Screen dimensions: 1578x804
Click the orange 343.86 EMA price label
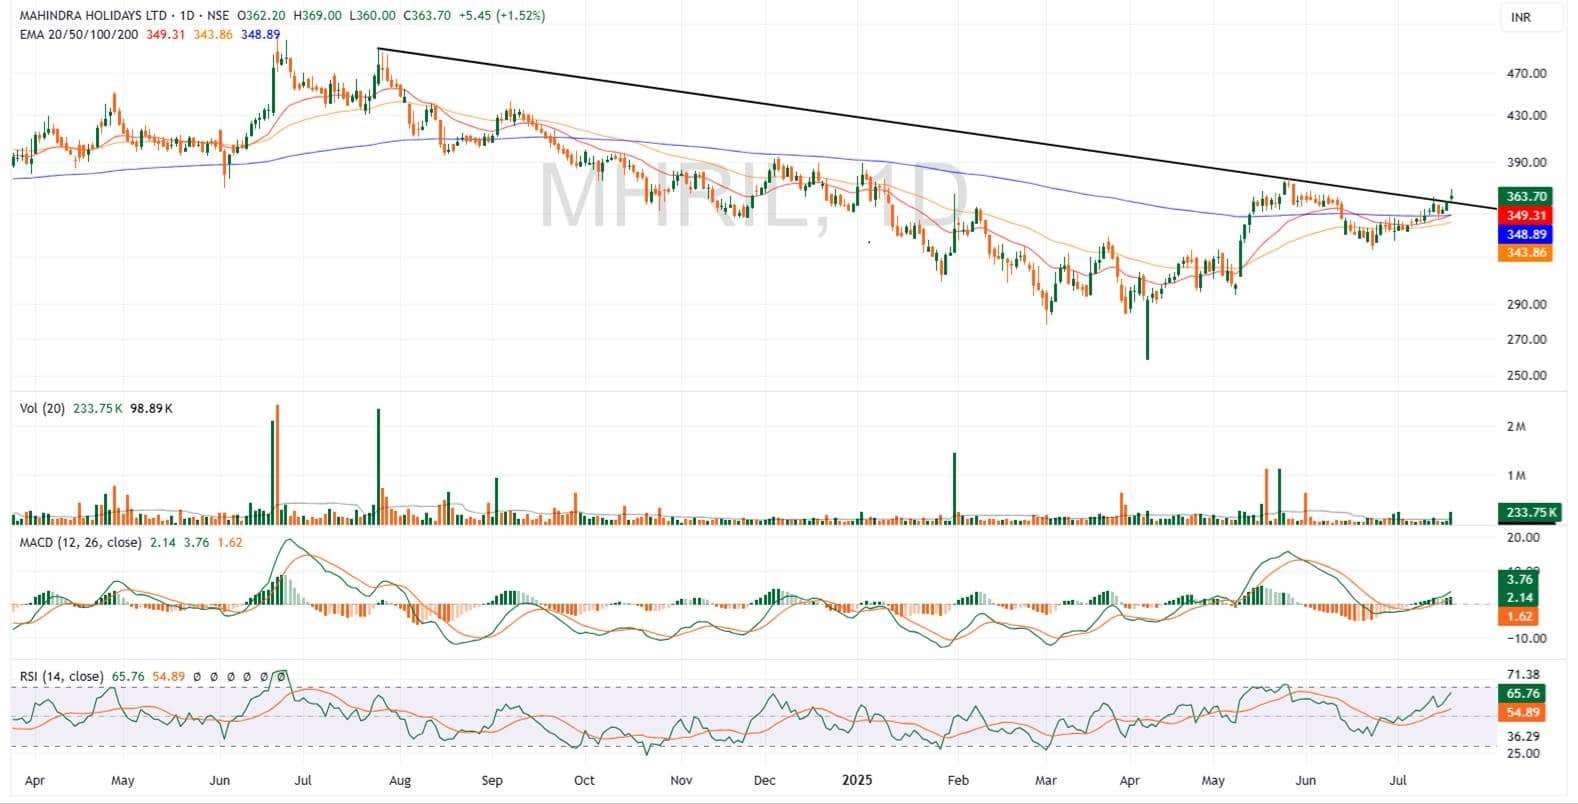click(x=1525, y=254)
